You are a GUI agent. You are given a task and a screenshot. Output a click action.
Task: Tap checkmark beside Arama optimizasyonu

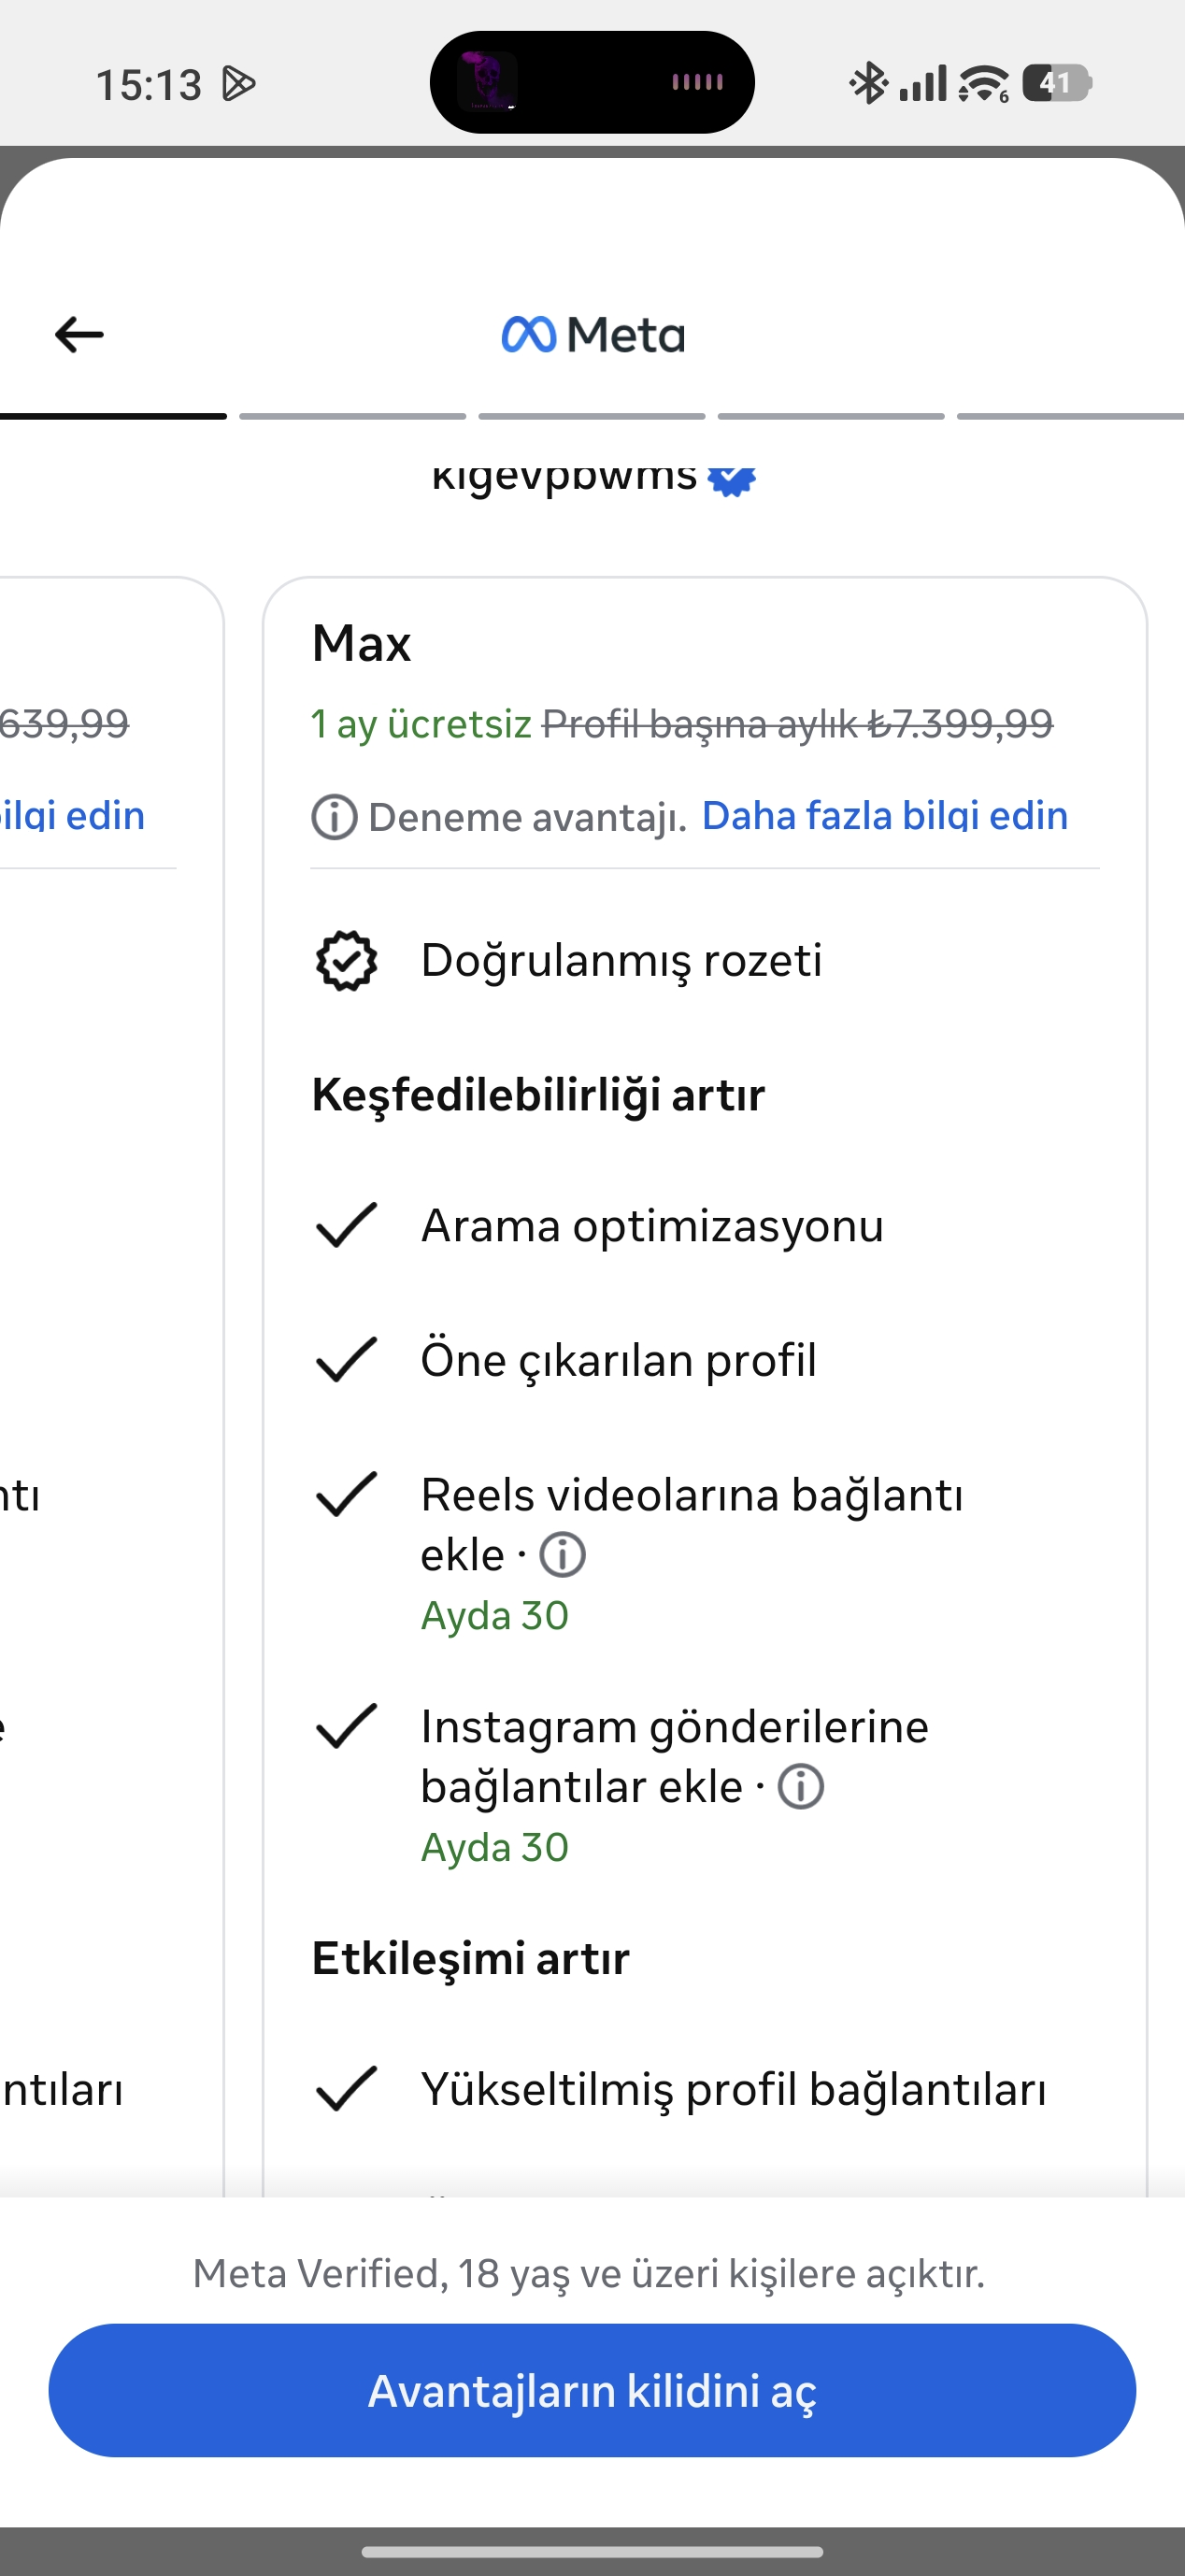pyautogui.click(x=346, y=1225)
